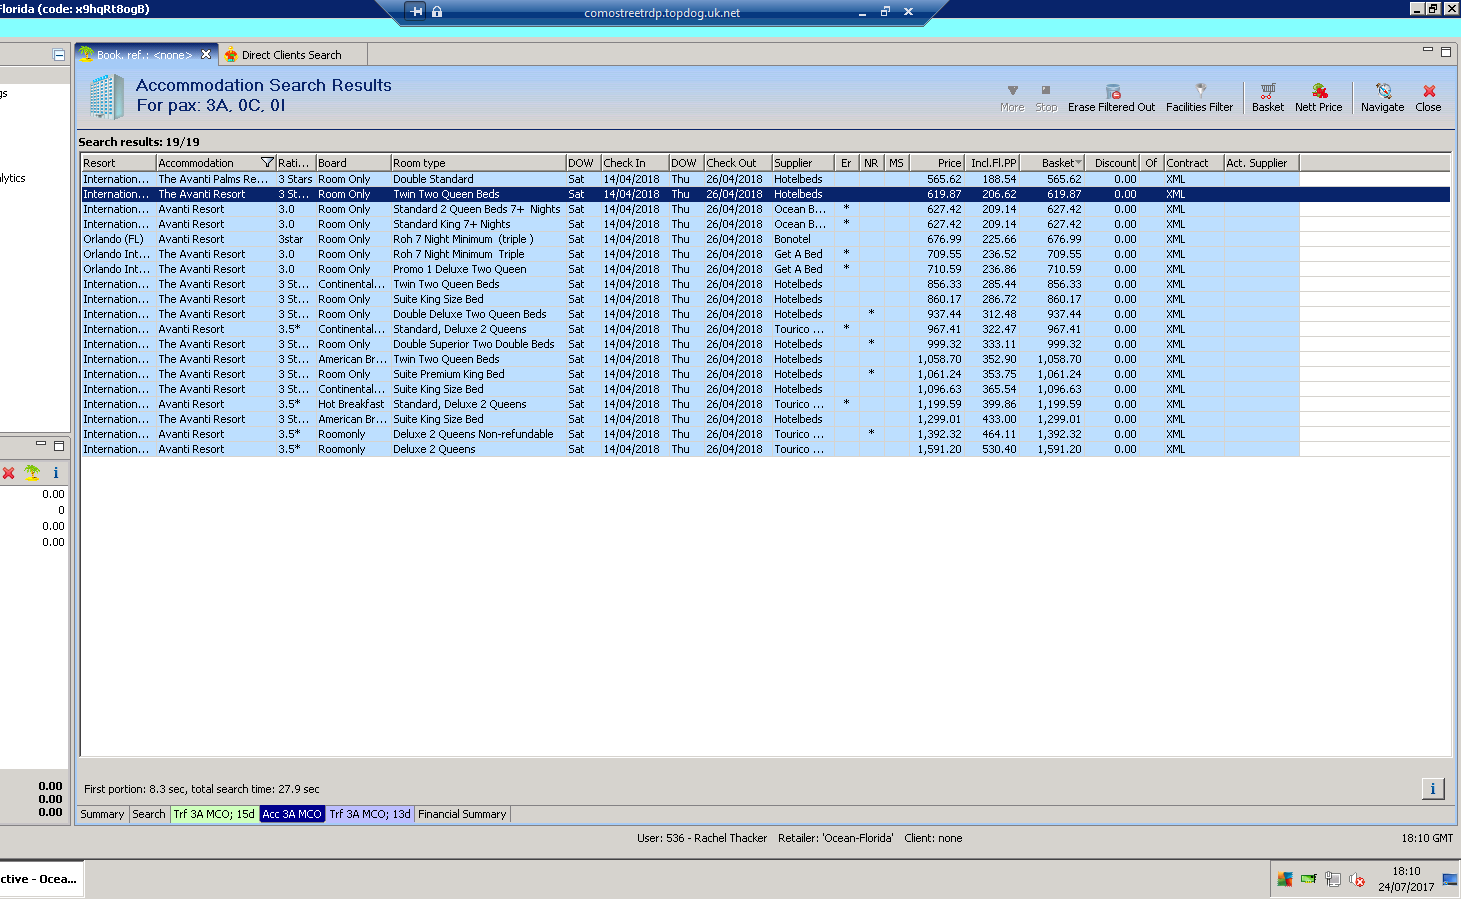The height and width of the screenshot is (899, 1461).
Task: Click the palm tree icon in left panel
Action: [32, 473]
